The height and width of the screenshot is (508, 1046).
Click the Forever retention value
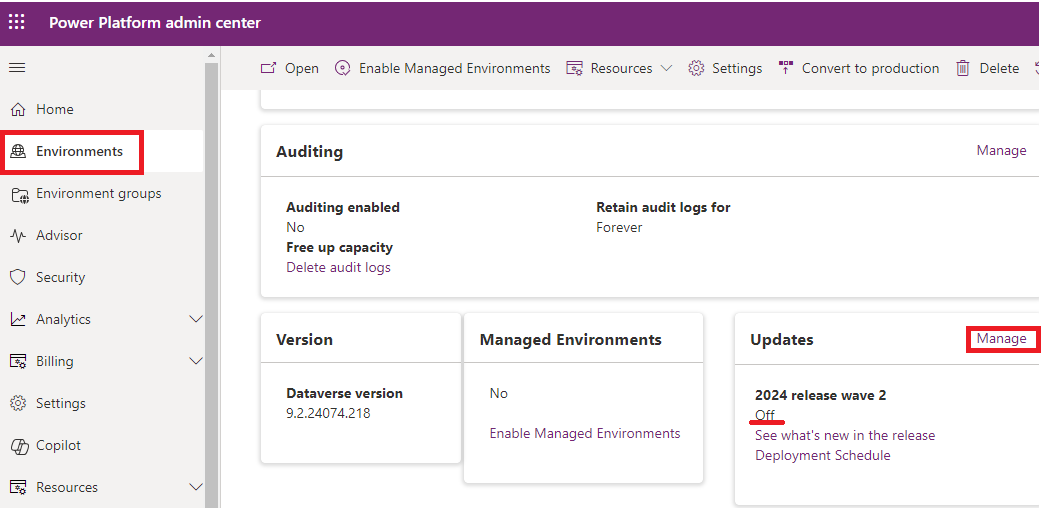(x=619, y=227)
